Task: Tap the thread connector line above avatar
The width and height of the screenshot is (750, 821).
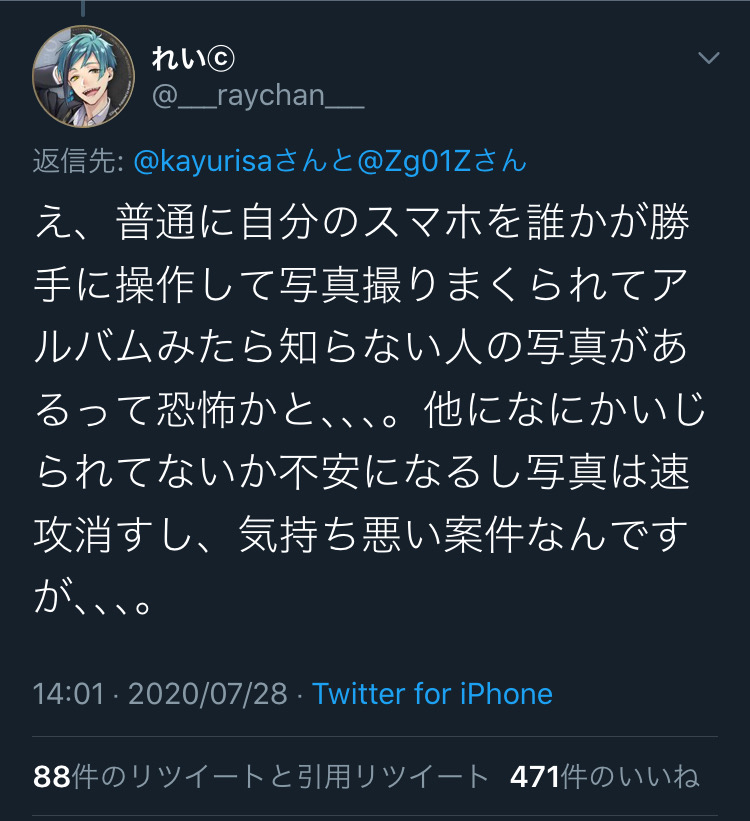Action: pos(83,8)
